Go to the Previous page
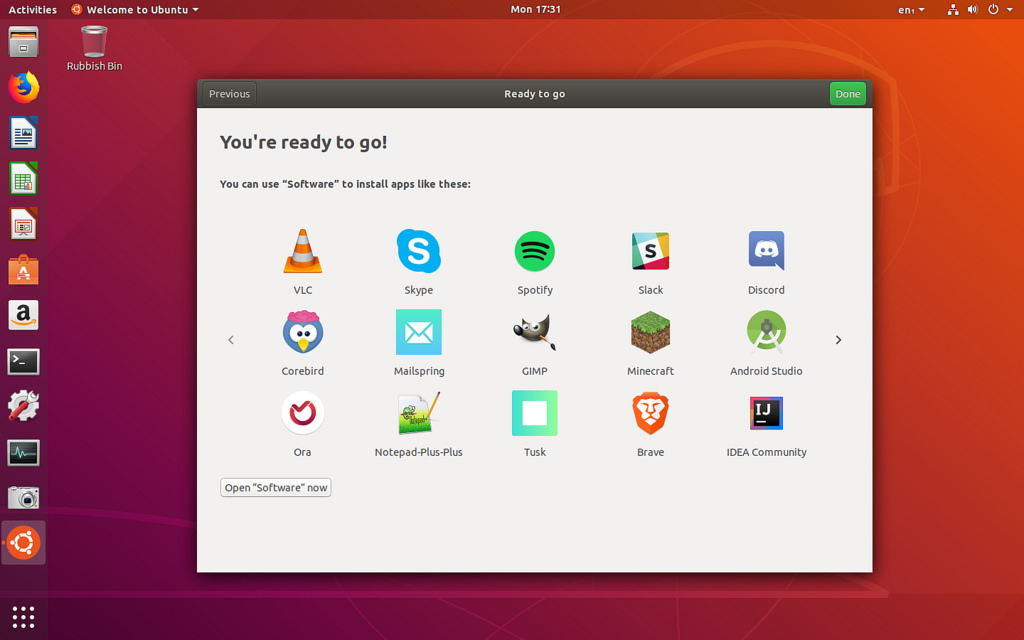1024x640 pixels. [229, 93]
